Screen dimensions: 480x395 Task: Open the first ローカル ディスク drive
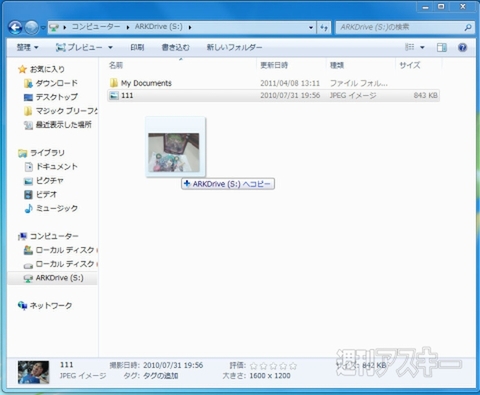point(65,250)
